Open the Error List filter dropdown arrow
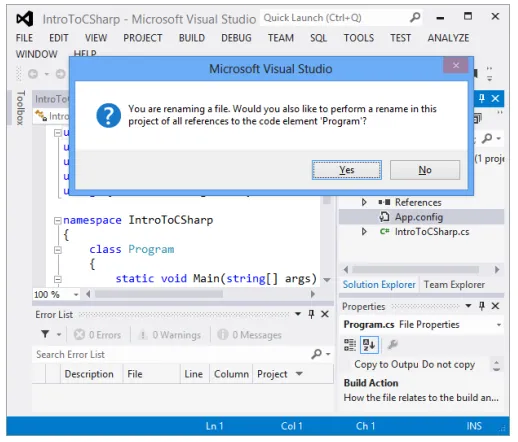Viewport: 518px width, 442px height. pos(59,334)
